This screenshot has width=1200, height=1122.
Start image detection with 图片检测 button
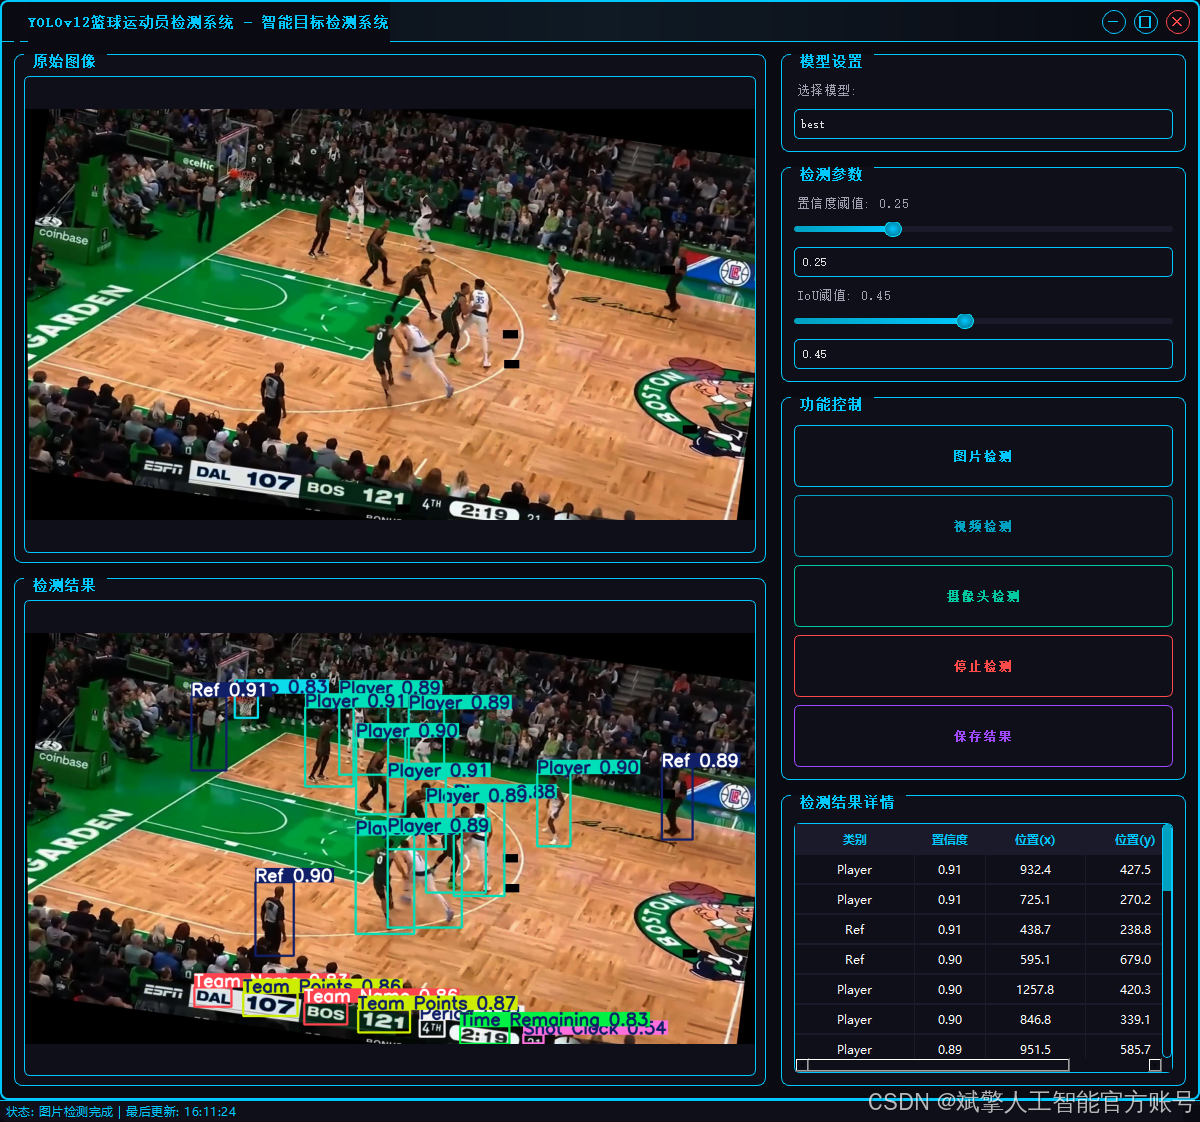click(x=983, y=456)
